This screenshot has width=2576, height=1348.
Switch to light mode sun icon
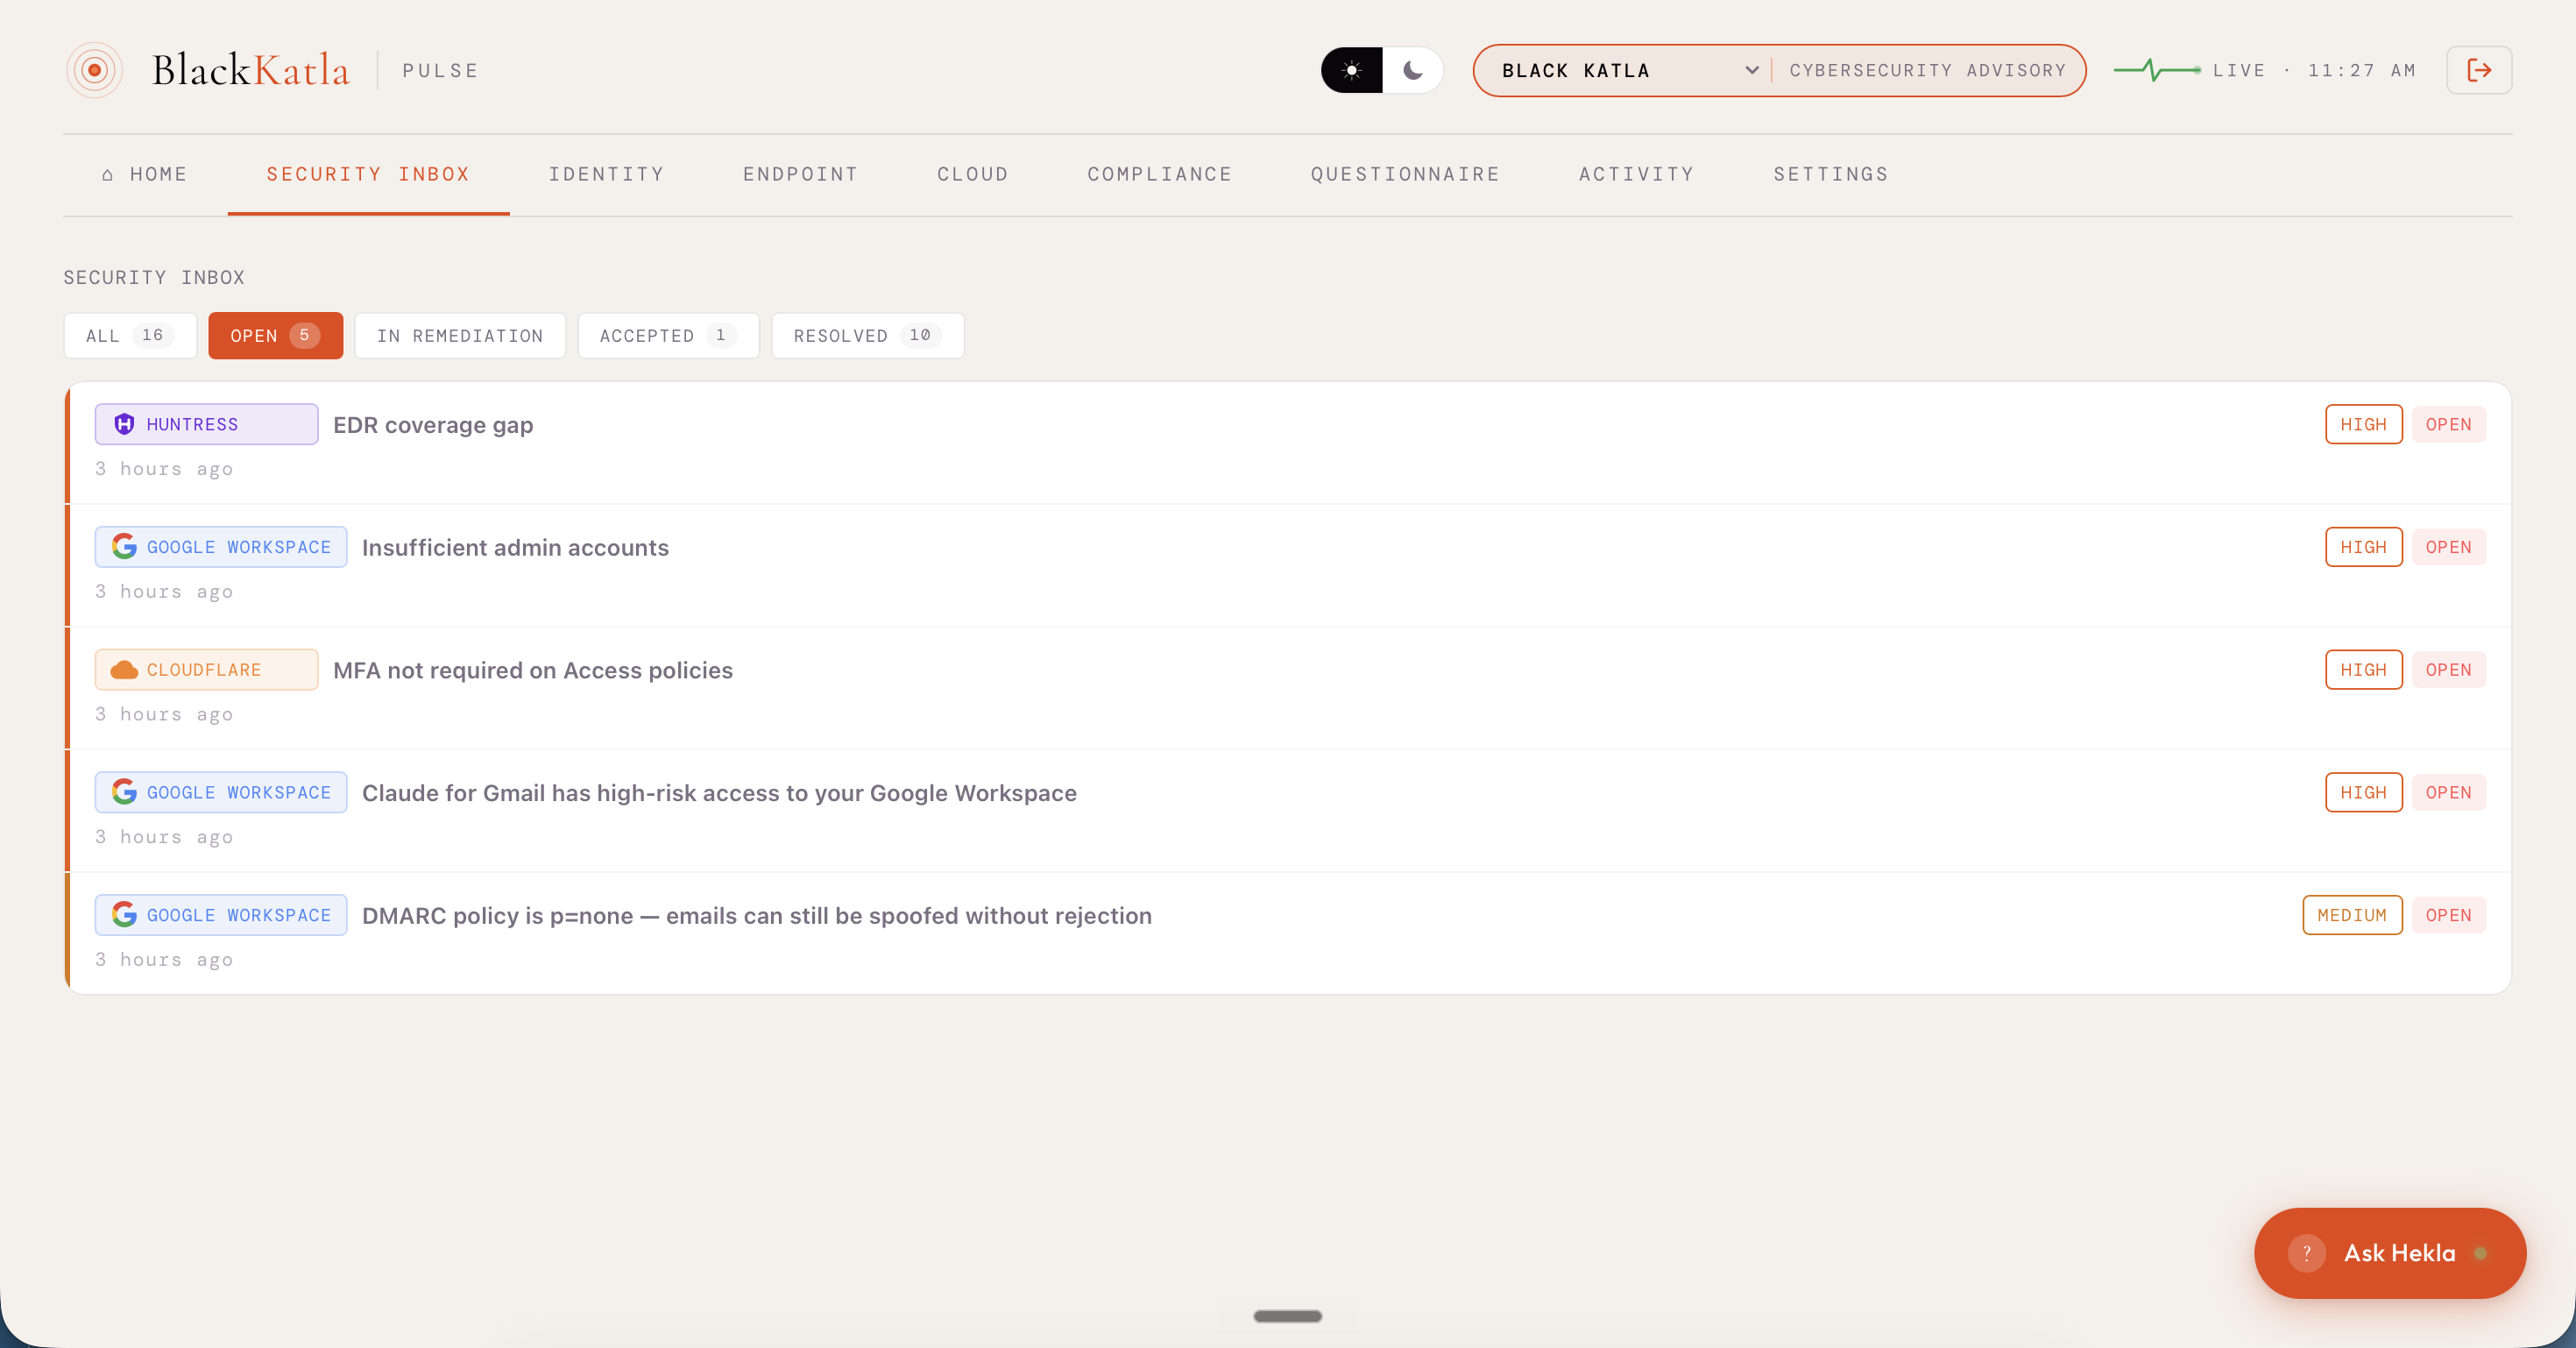coord(1351,70)
